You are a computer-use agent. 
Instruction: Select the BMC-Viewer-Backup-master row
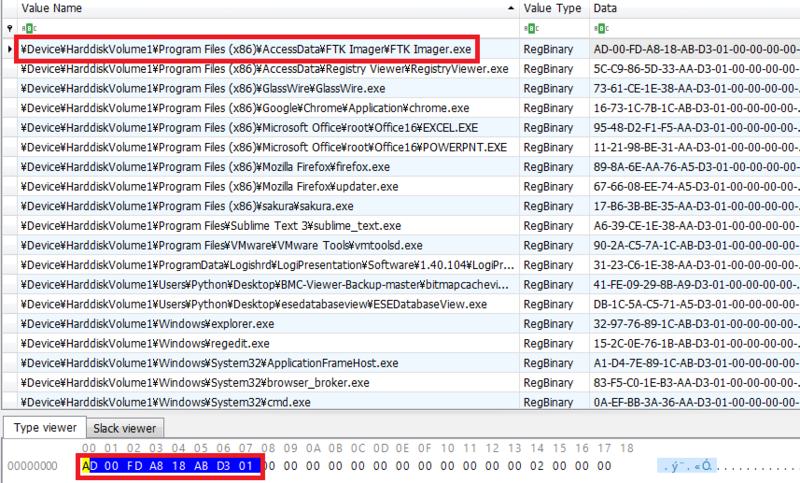401,285
